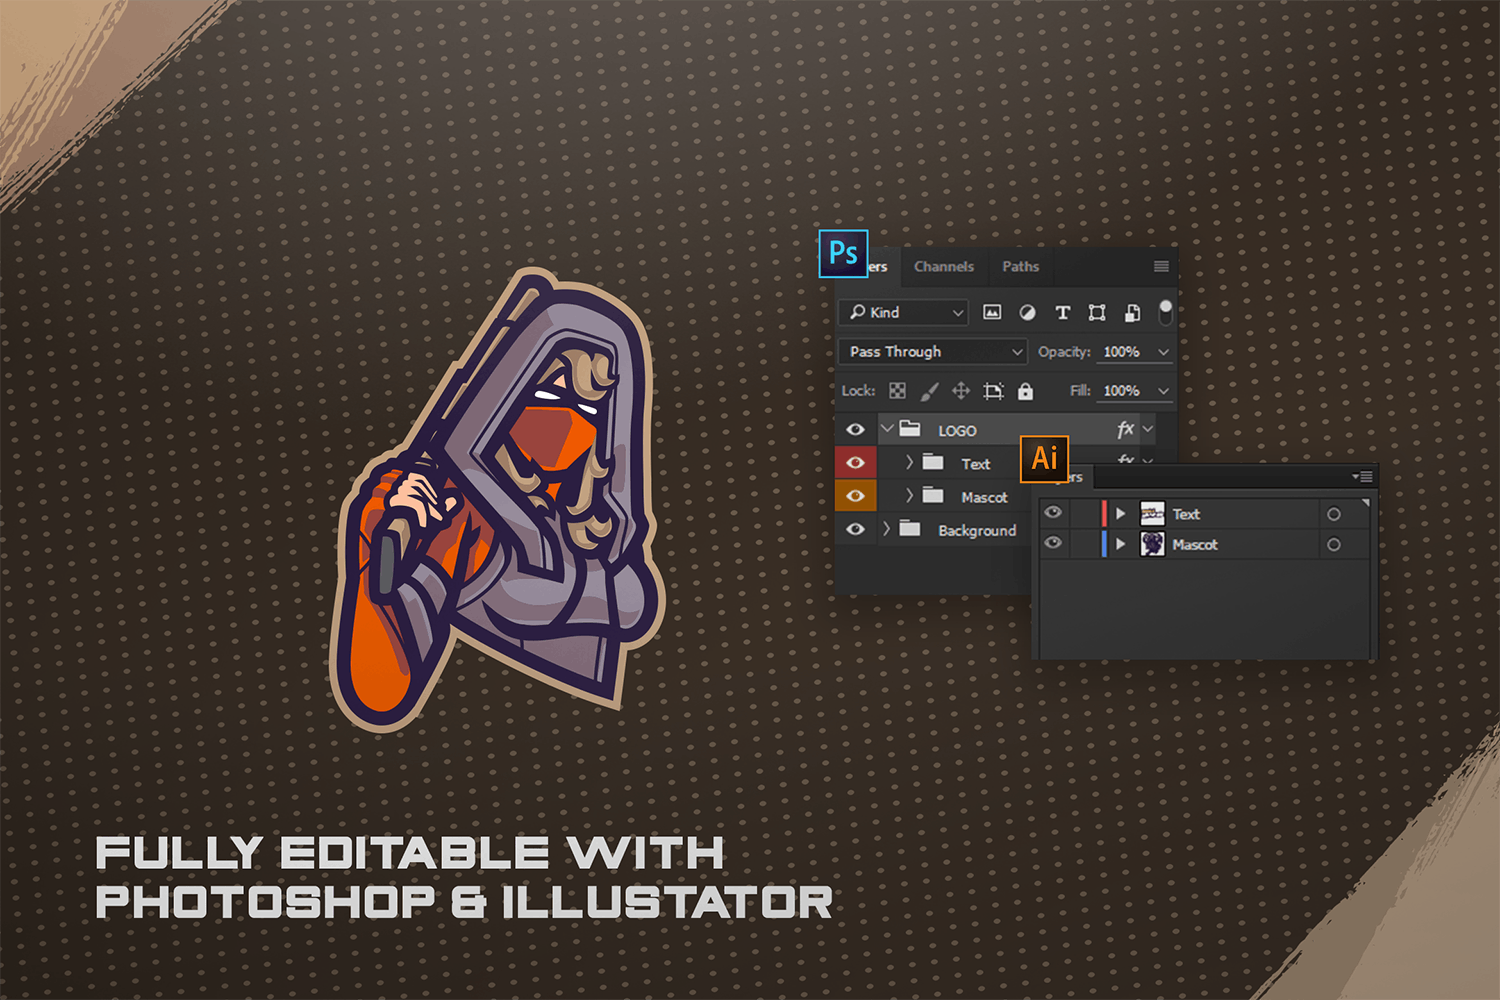Switch to the Paths tab
The height and width of the screenshot is (1000, 1500).
point(1020,266)
